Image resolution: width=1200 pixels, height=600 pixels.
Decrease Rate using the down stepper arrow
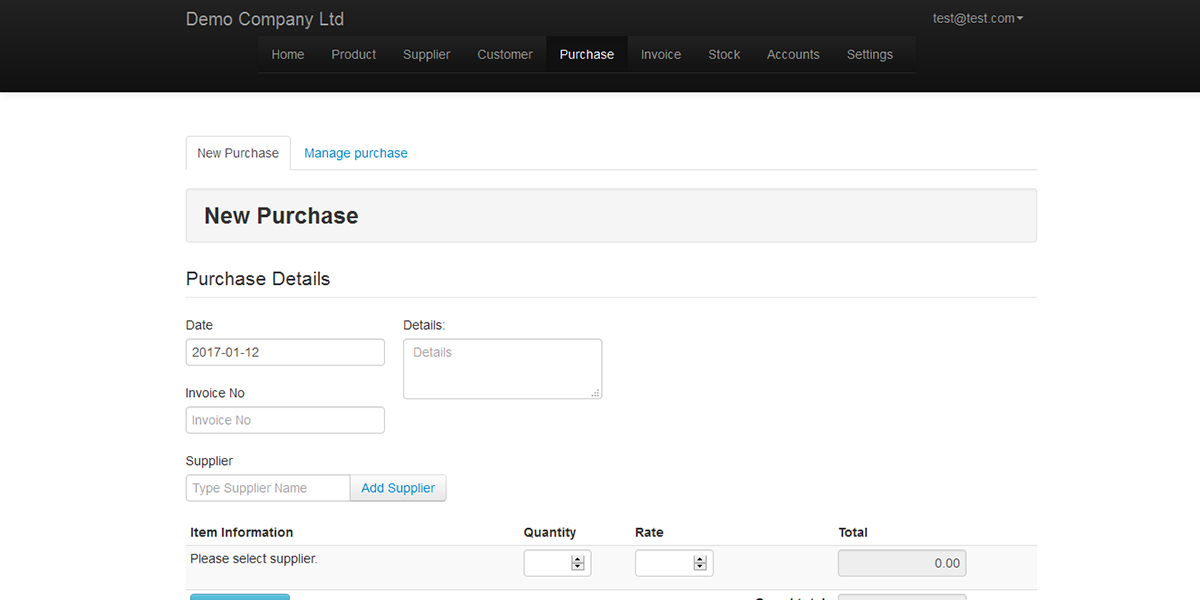point(700,567)
